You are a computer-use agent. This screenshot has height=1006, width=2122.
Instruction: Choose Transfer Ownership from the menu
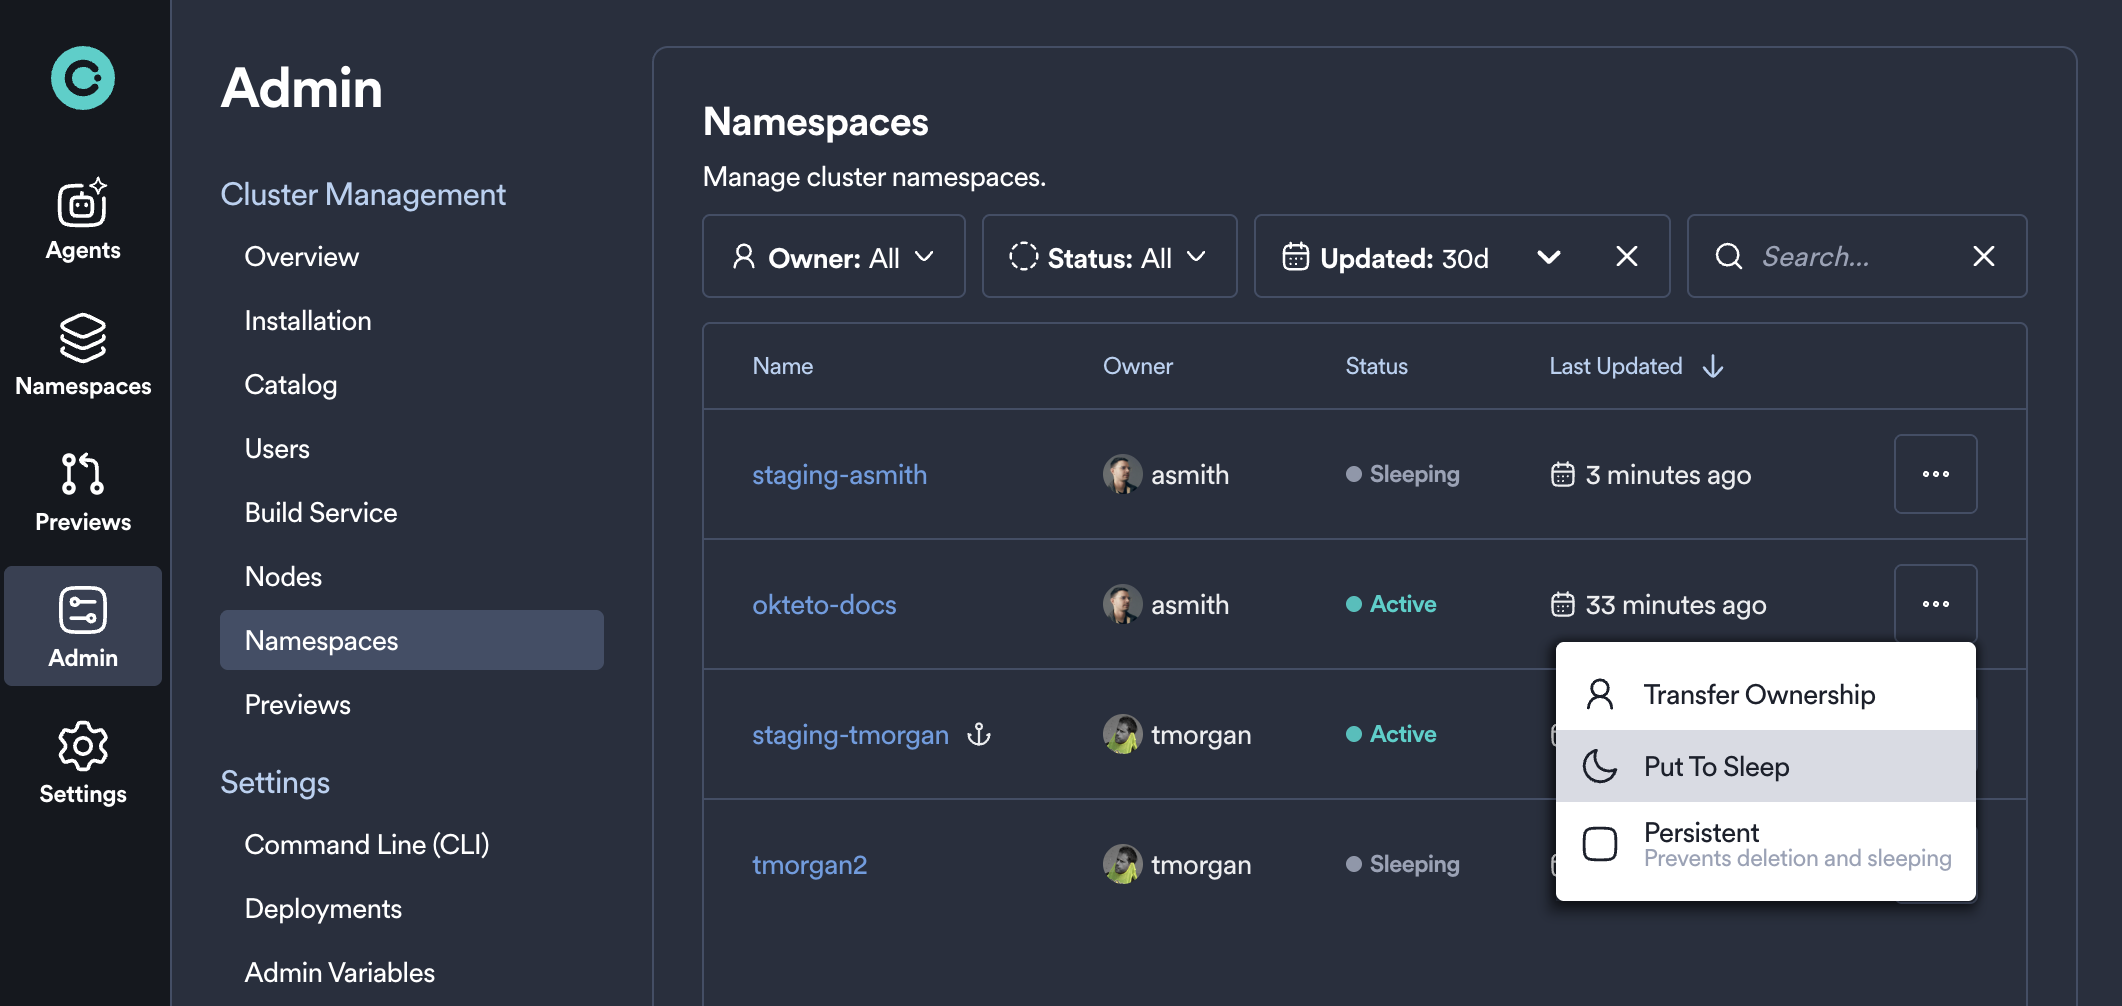click(x=1759, y=694)
